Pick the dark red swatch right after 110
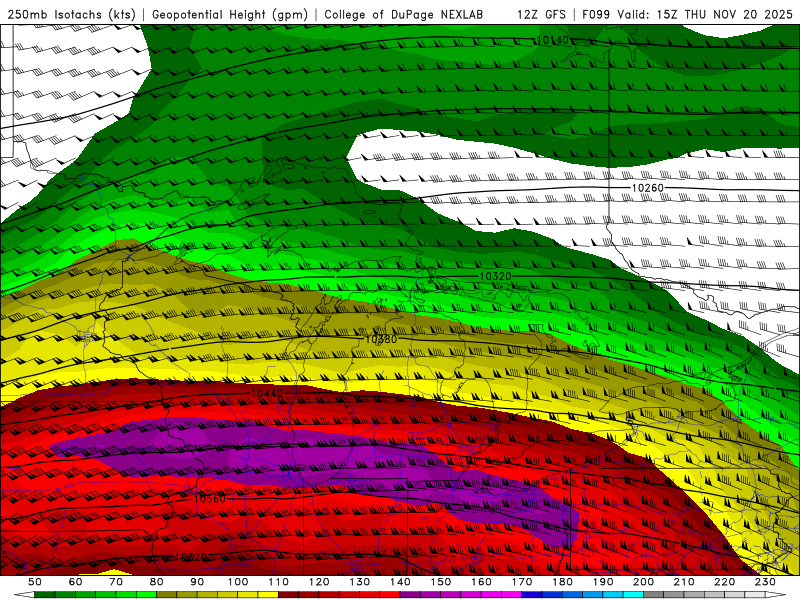 pyautogui.click(x=288, y=595)
